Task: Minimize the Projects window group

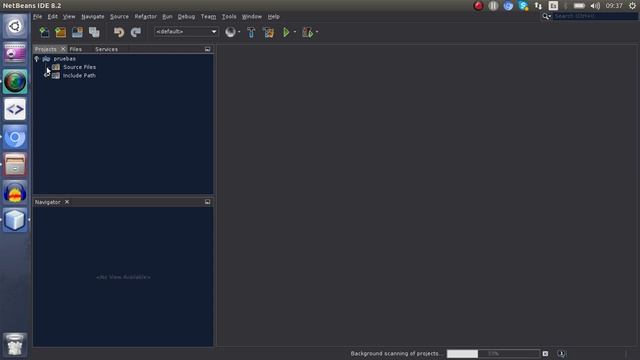Action: pyautogui.click(x=207, y=49)
